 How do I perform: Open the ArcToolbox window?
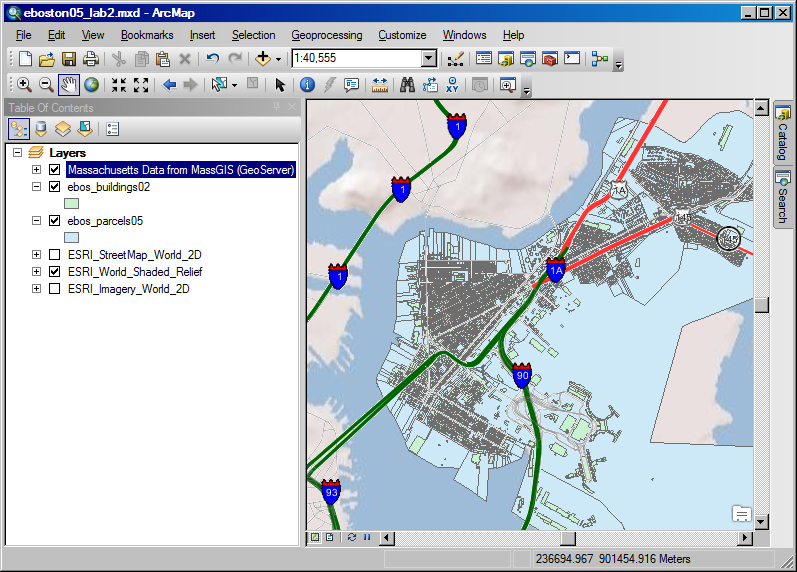coord(549,59)
